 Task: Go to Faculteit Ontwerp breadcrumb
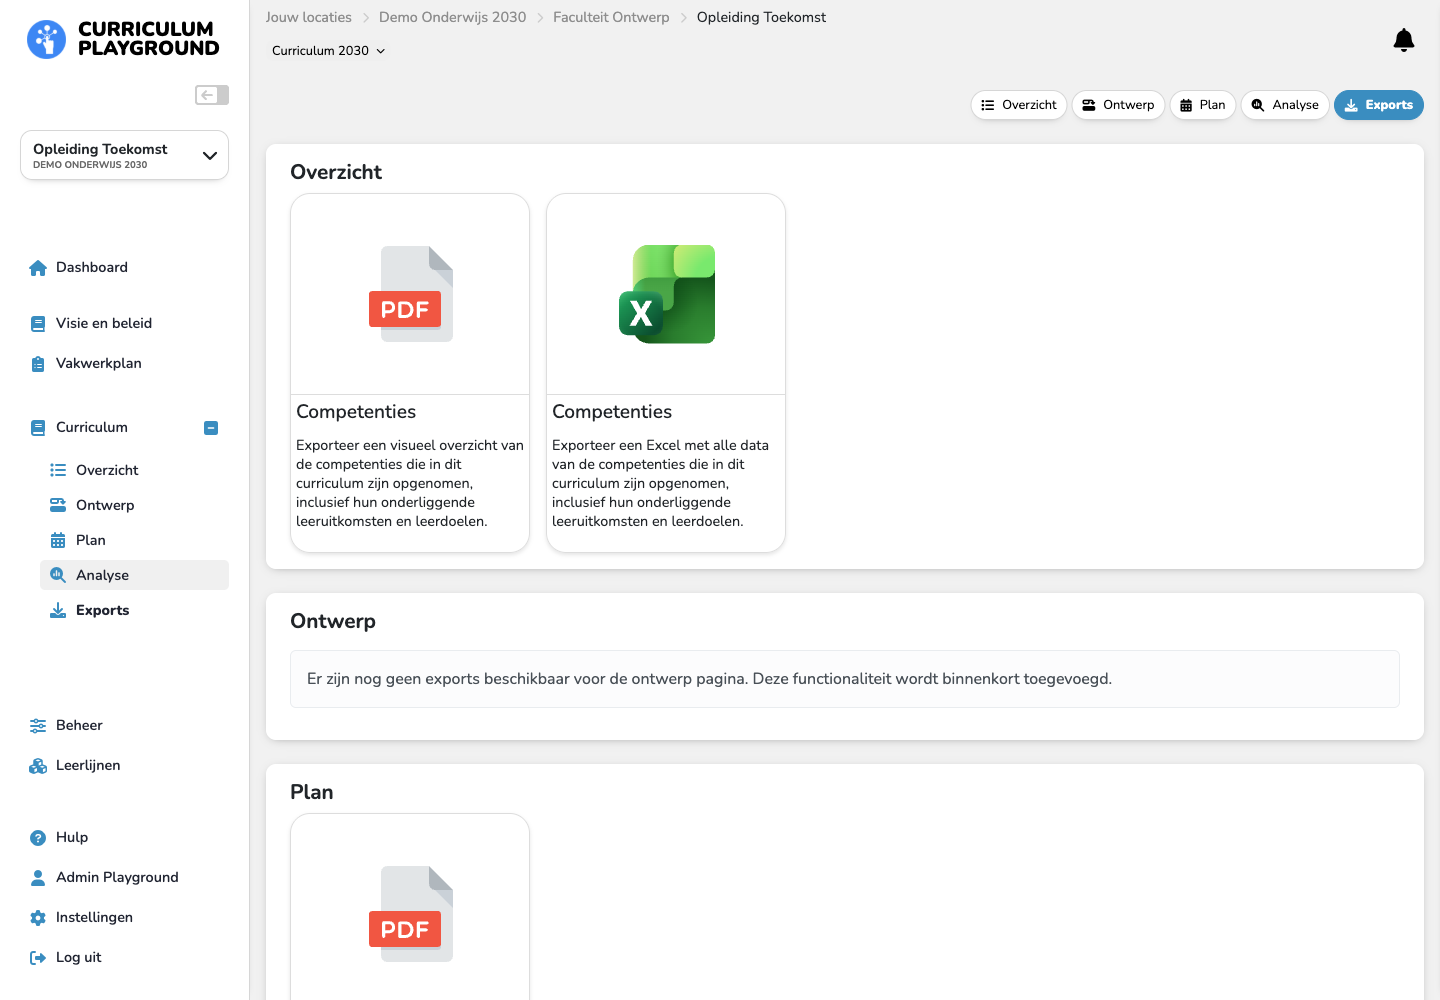(611, 18)
